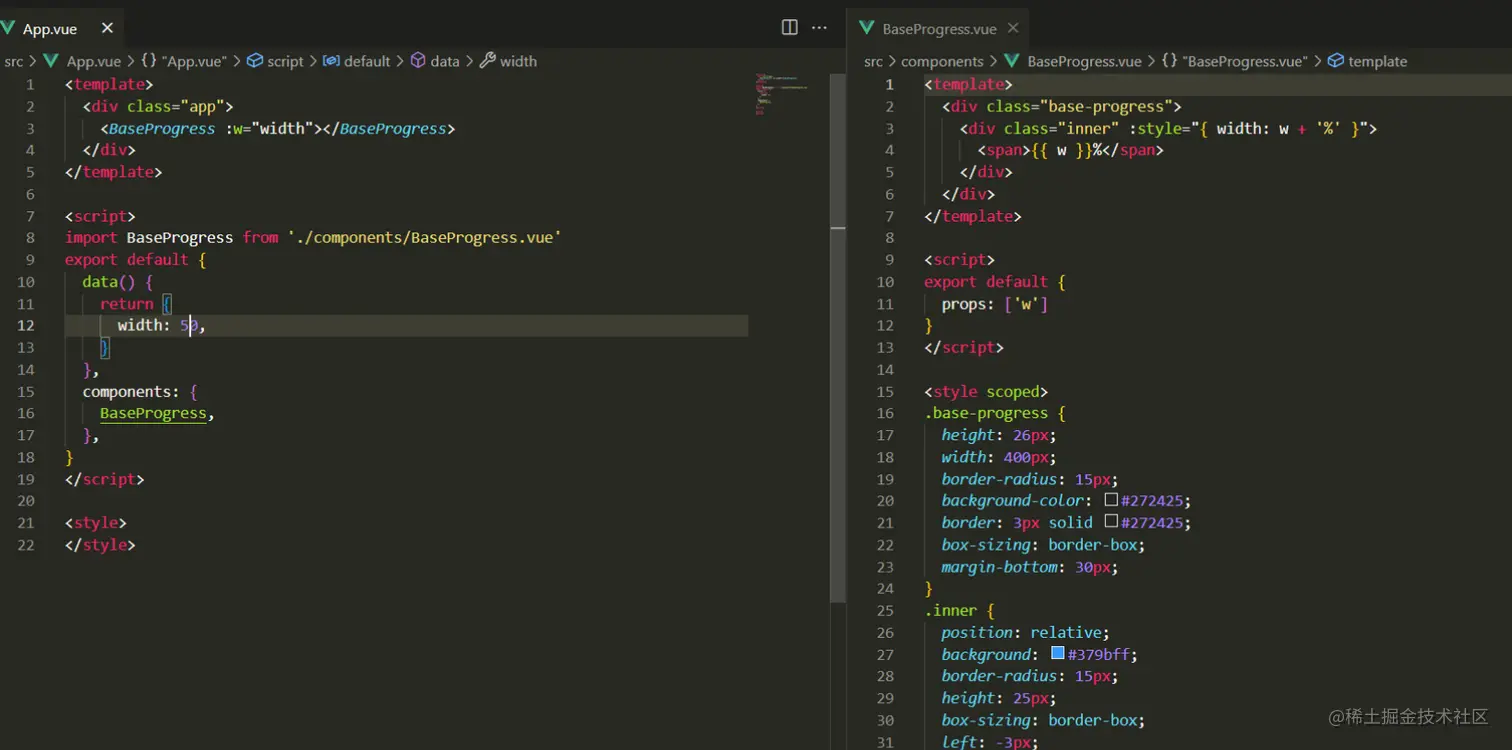
Task: Click the wrench icon before width breadcrumb
Action: point(488,61)
